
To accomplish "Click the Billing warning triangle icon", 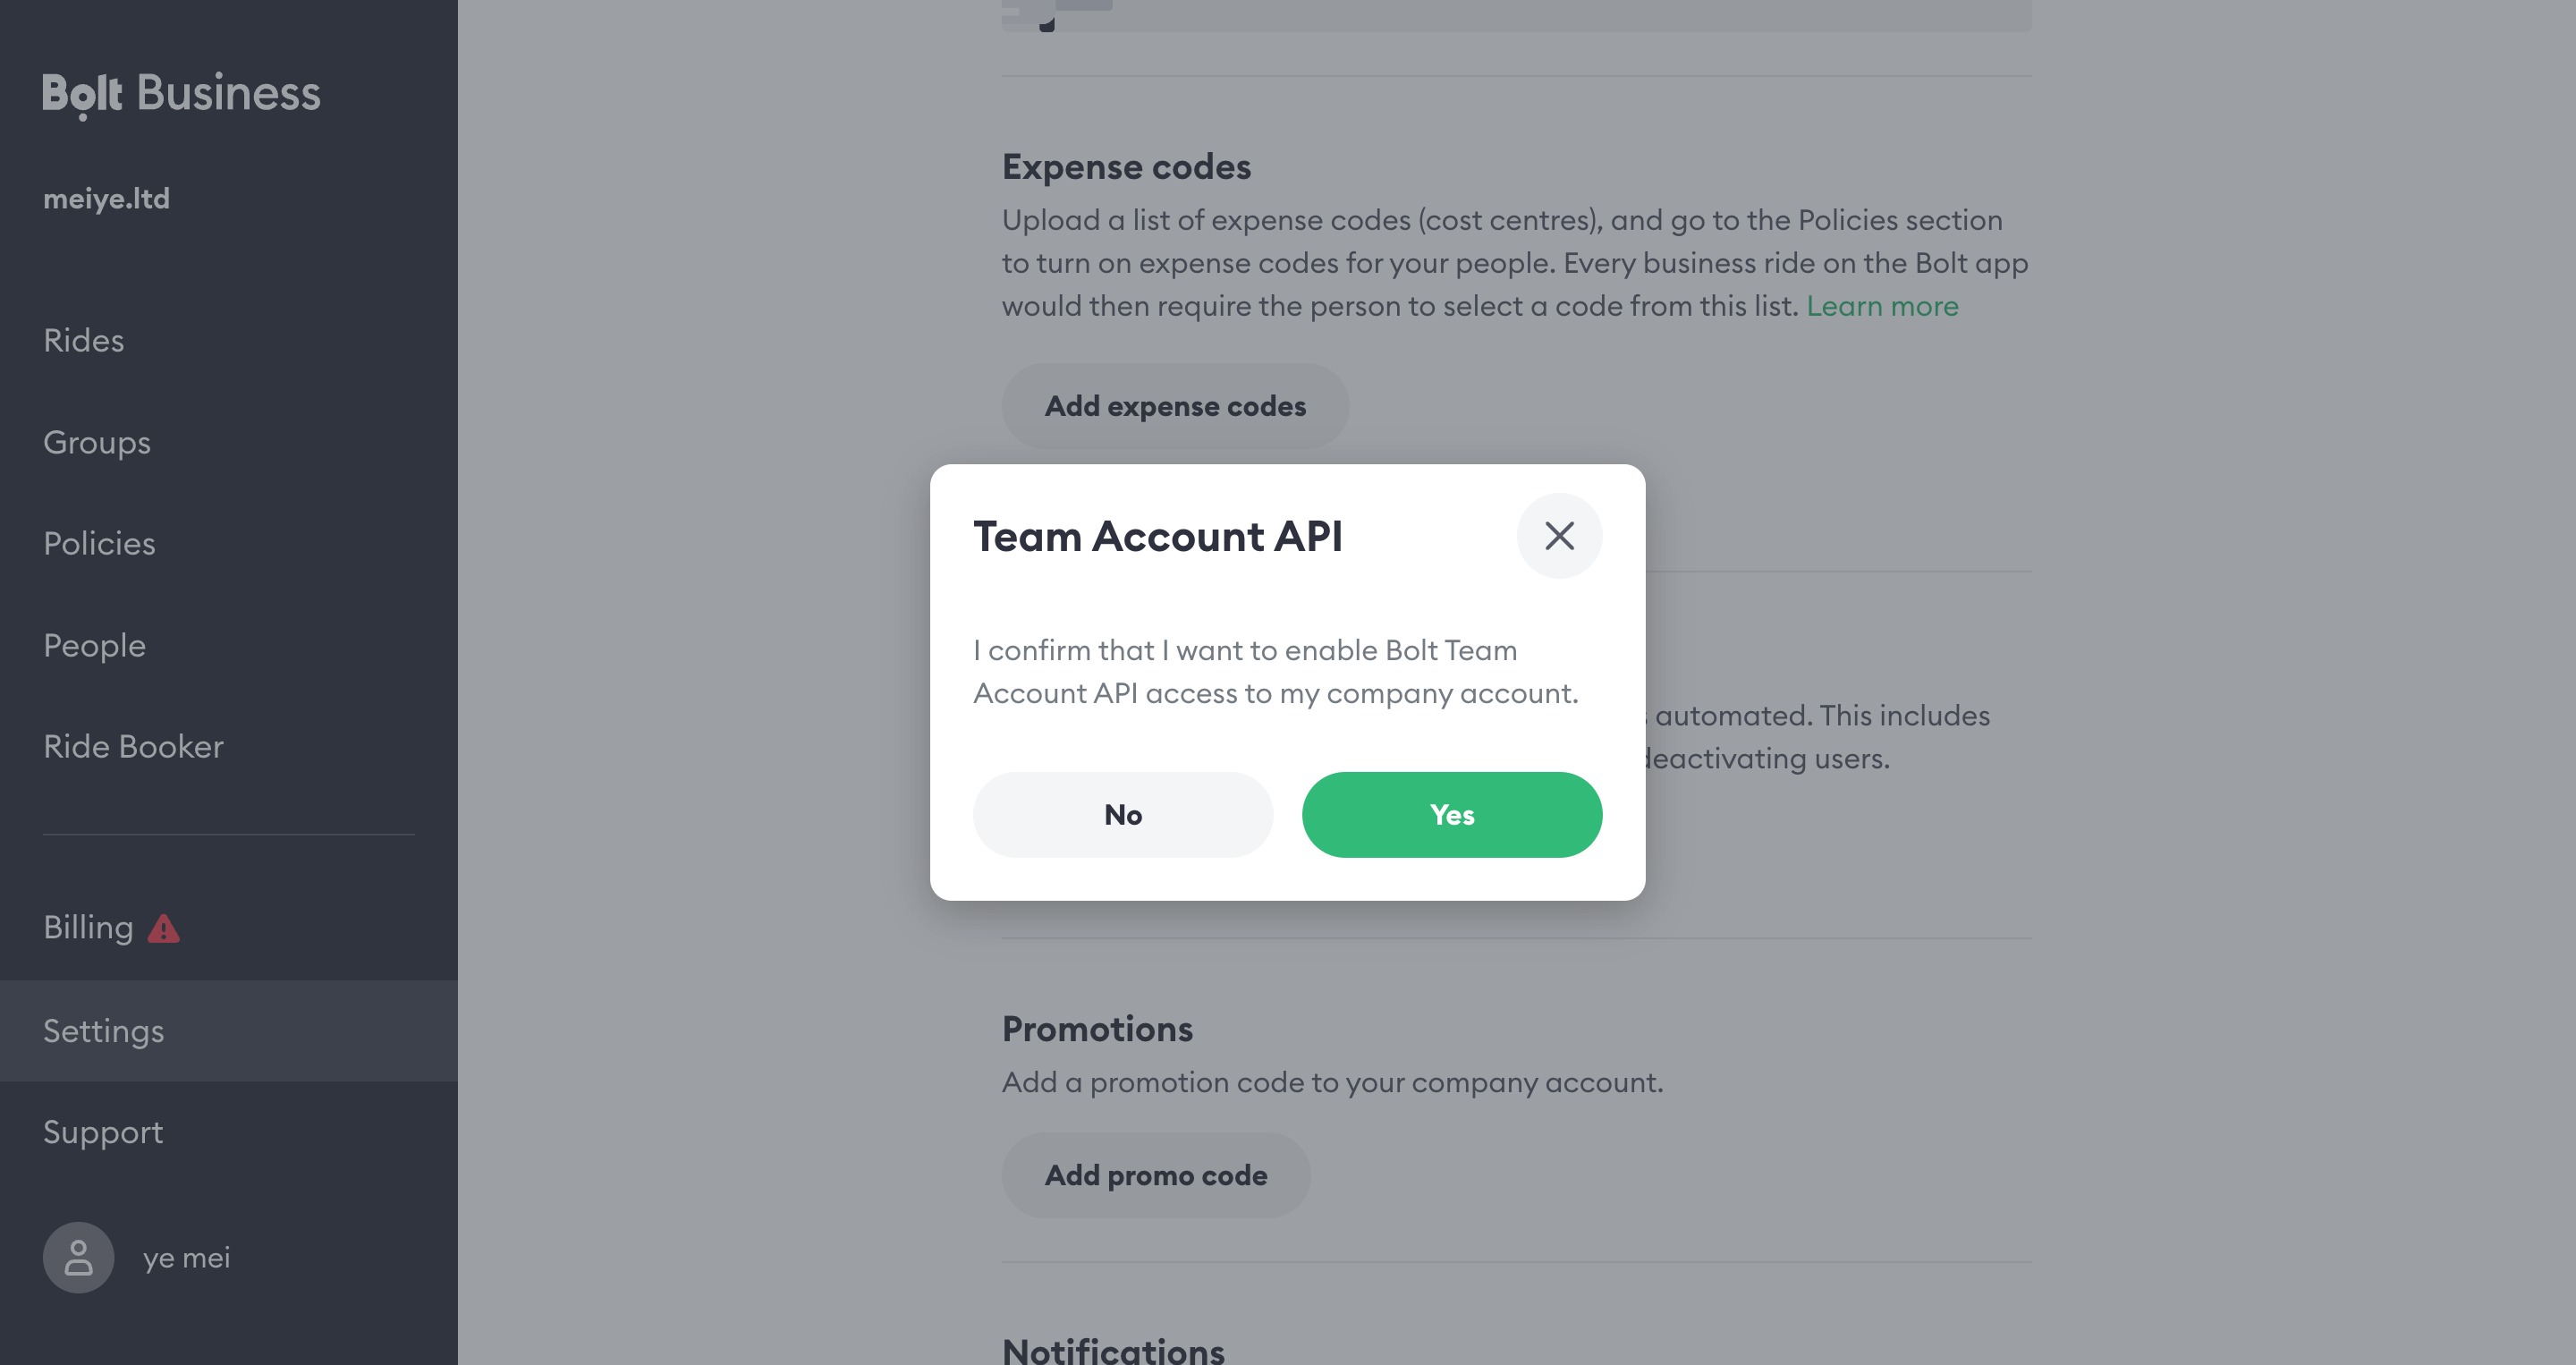I will (163, 929).
